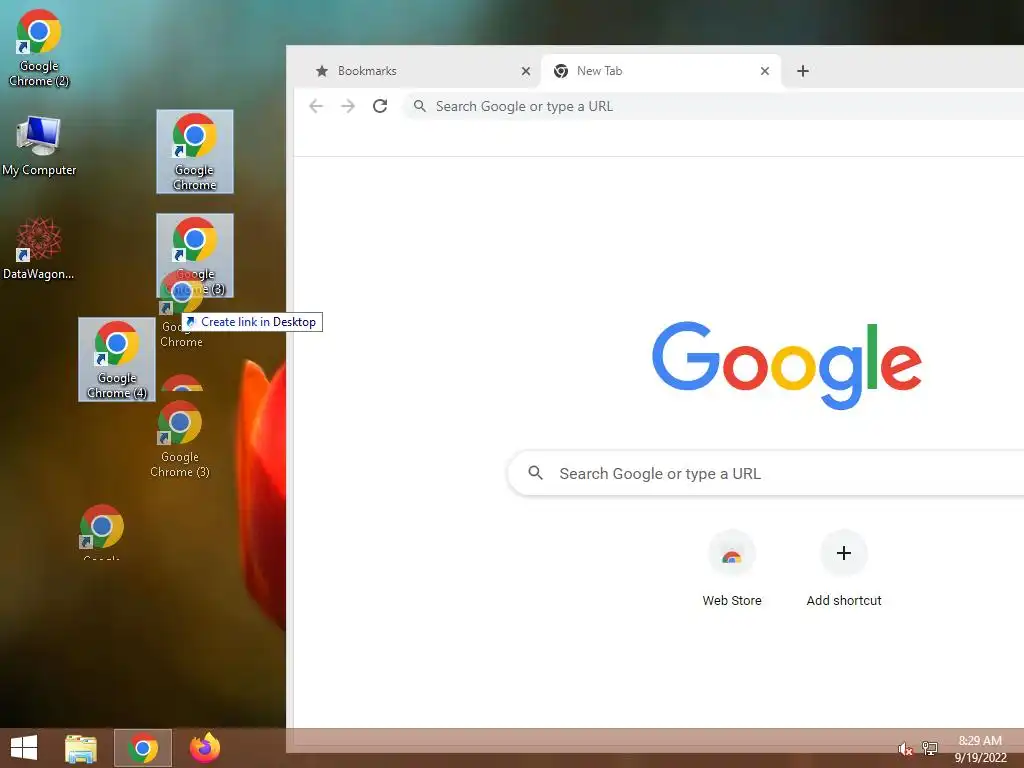
Task: Click the Add shortcut button
Action: pyautogui.click(x=844, y=568)
